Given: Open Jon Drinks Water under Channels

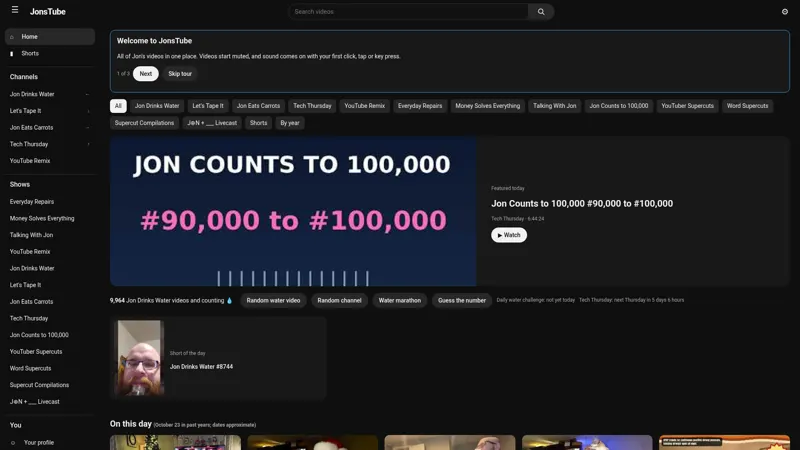Looking at the screenshot, I should point(32,94).
